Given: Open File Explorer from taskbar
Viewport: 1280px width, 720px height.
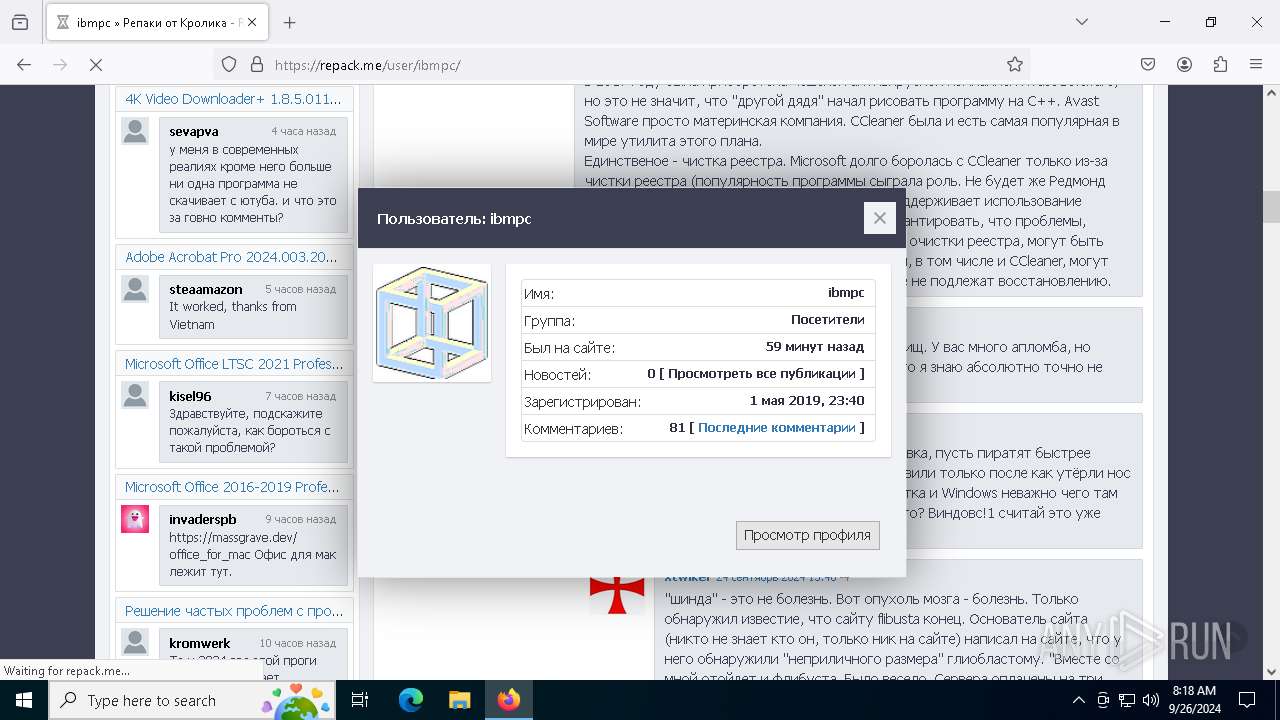Looking at the screenshot, I should (x=459, y=700).
